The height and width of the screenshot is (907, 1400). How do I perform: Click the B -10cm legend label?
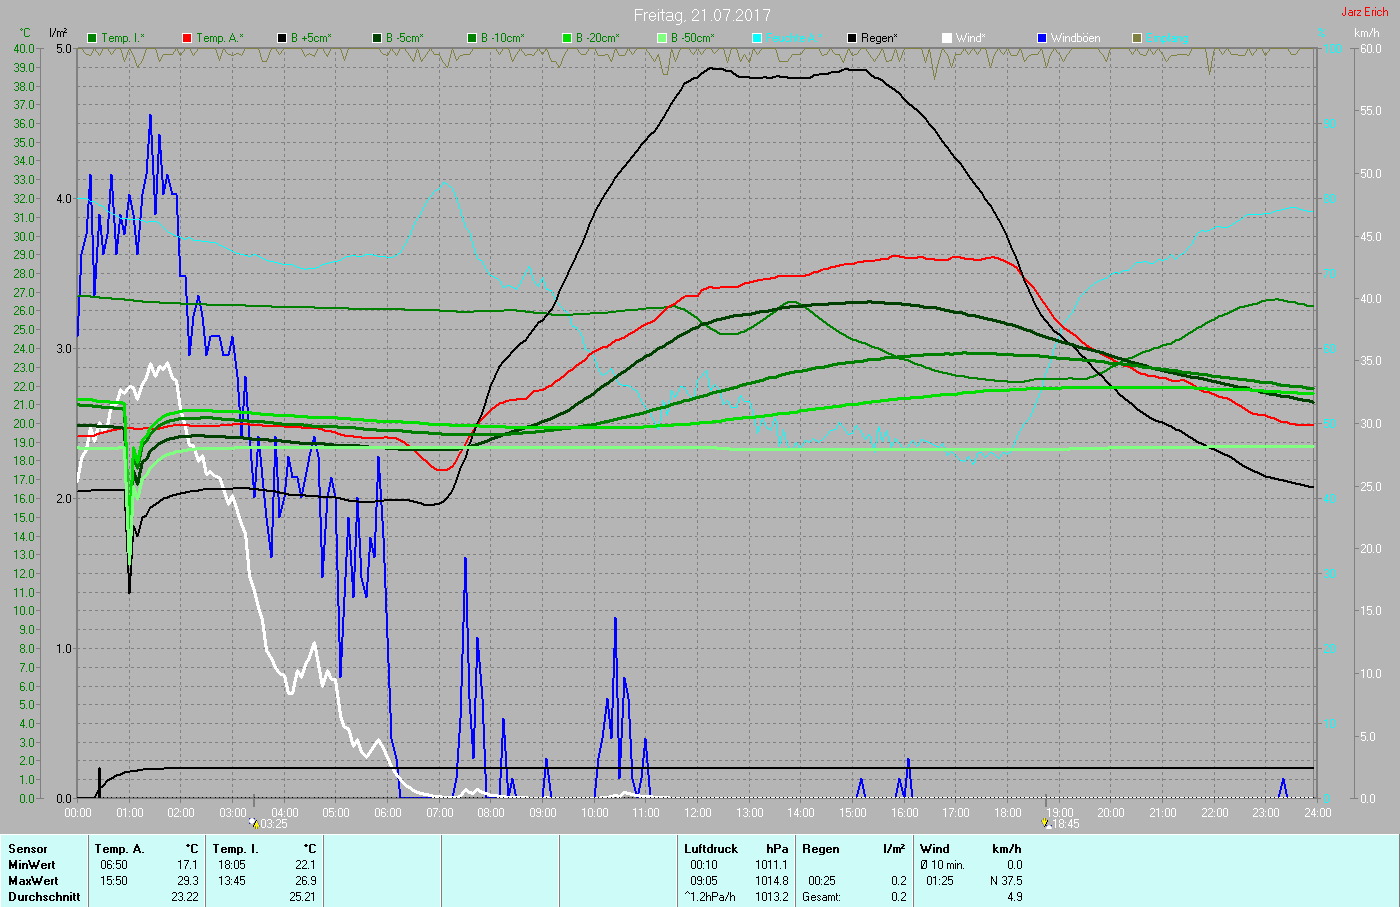point(501,38)
